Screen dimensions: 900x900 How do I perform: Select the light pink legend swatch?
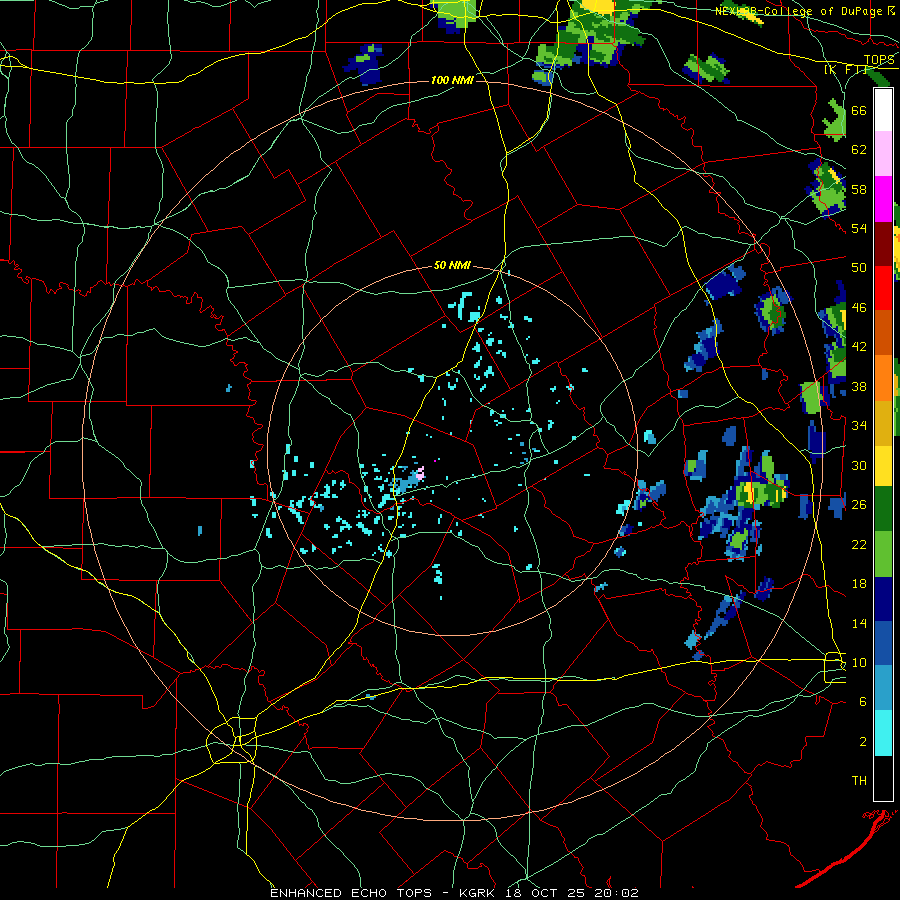(x=883, y=153)
